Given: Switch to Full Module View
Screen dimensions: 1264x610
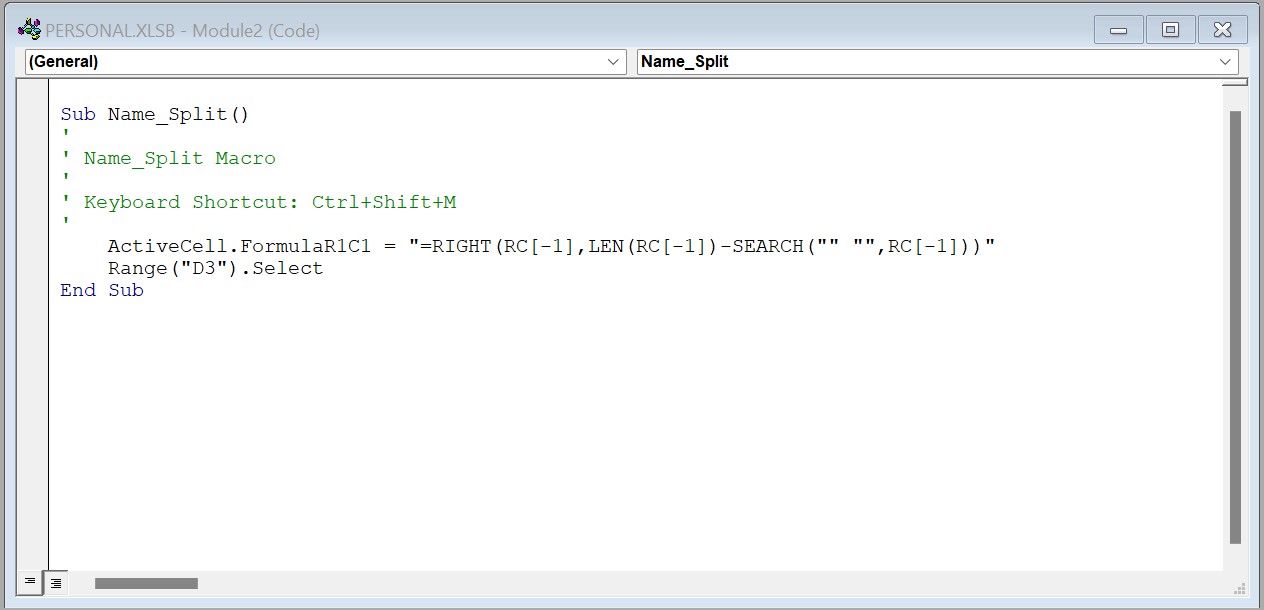Looking at the screenshot, I should point(56,582).
